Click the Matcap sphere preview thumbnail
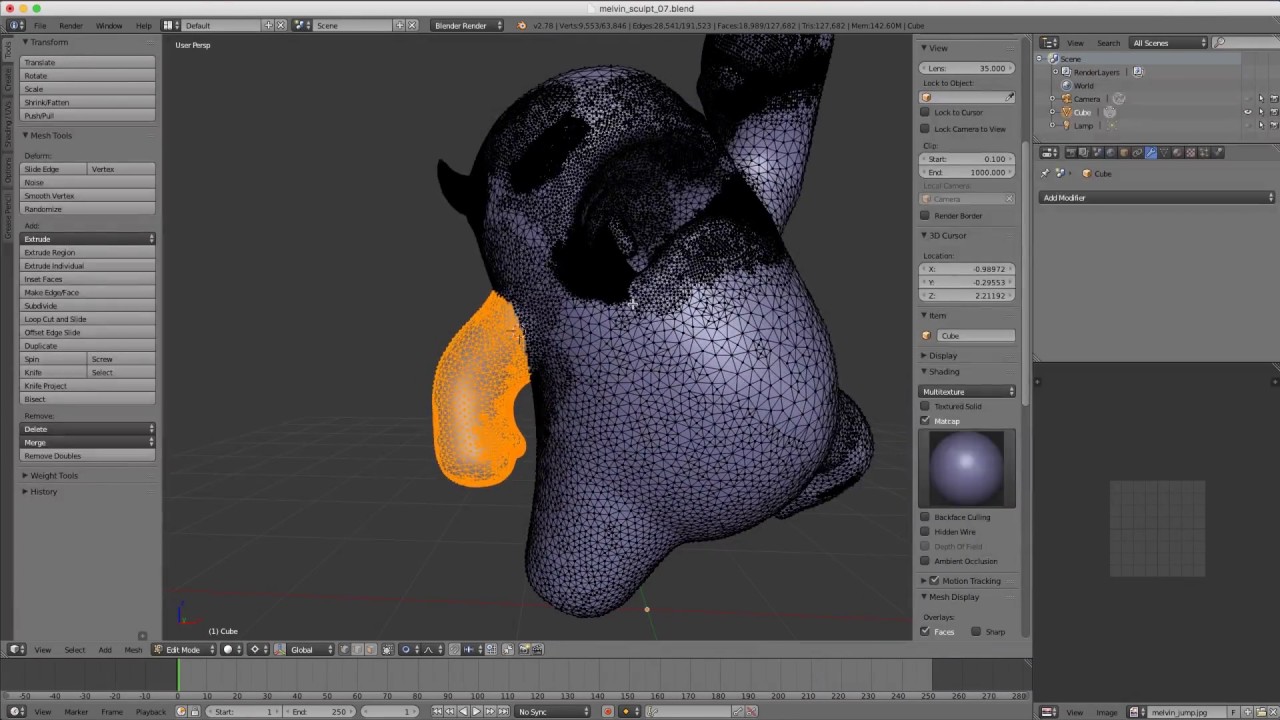This screenshot has width=1280, height=720. (x=967, y=468)
